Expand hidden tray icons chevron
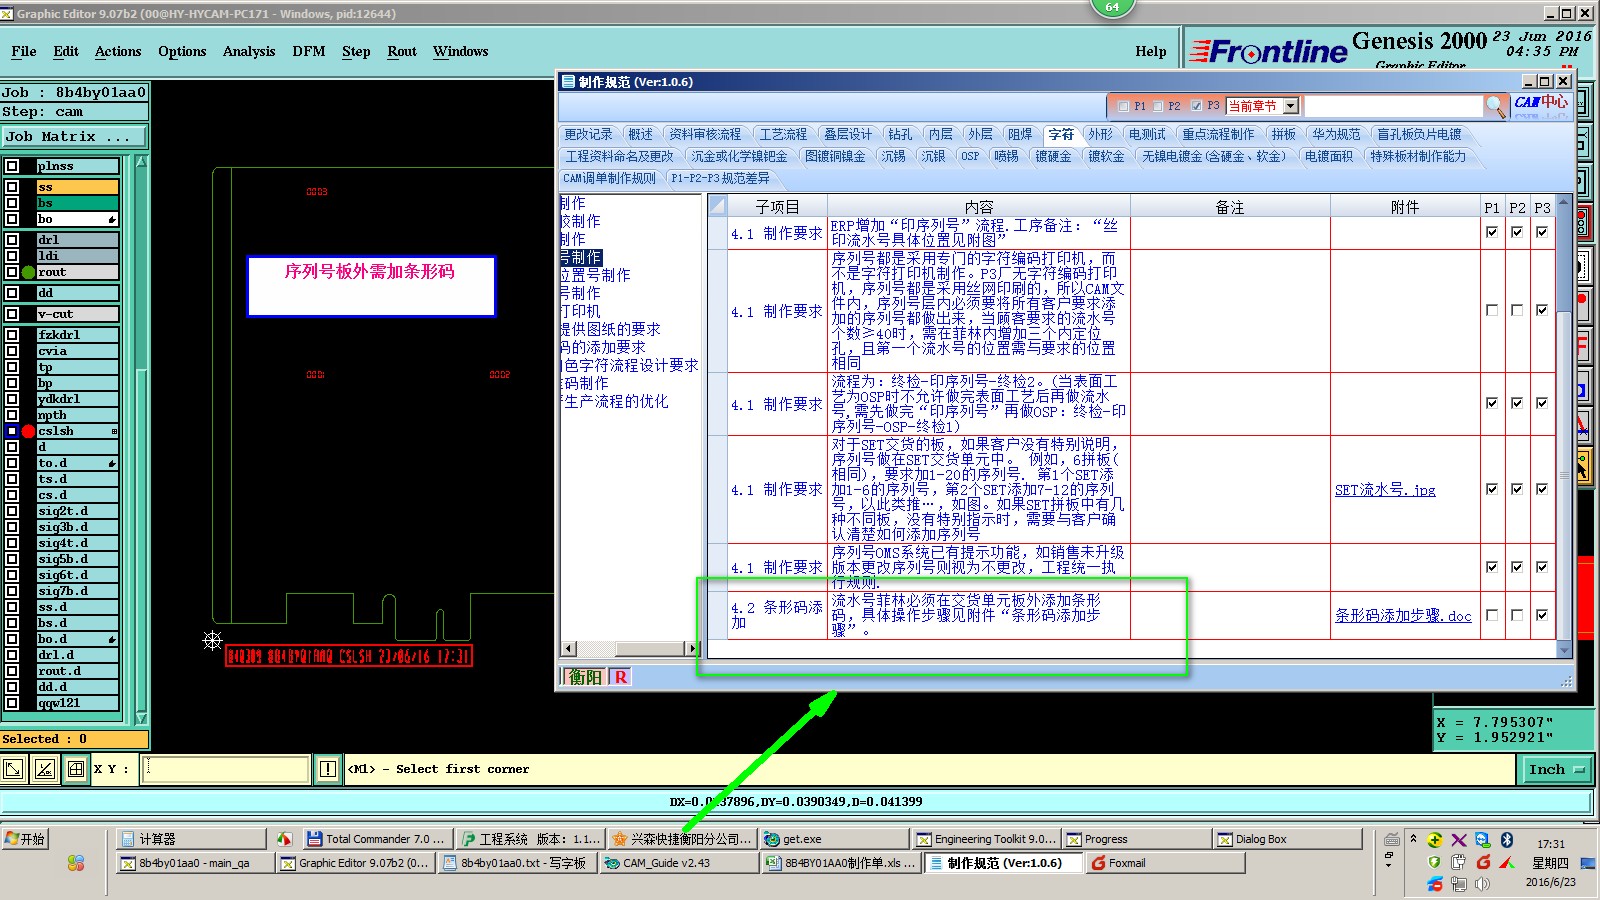Screen dimensions: 1600x900 coord(1413,838)
